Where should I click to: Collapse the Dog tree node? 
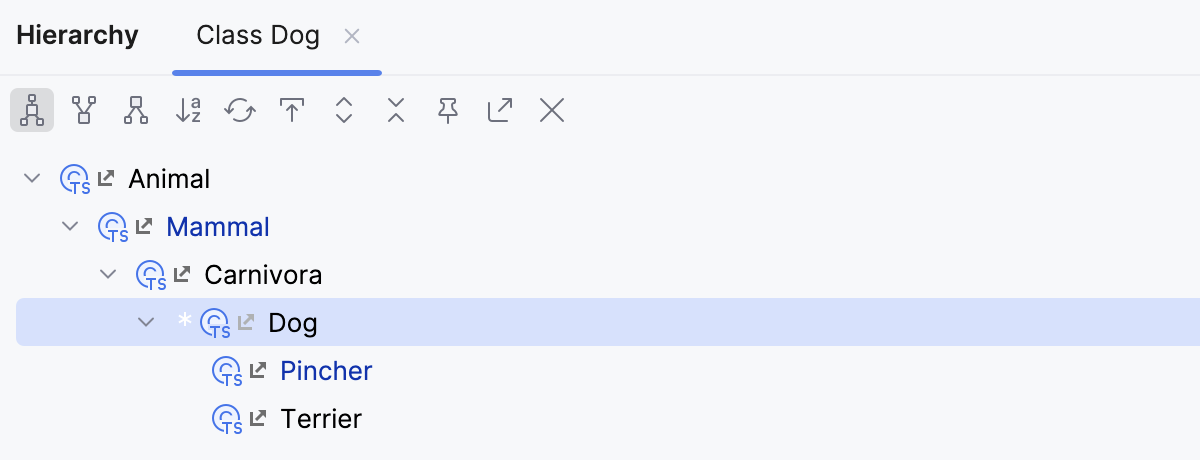coord(146,322)
